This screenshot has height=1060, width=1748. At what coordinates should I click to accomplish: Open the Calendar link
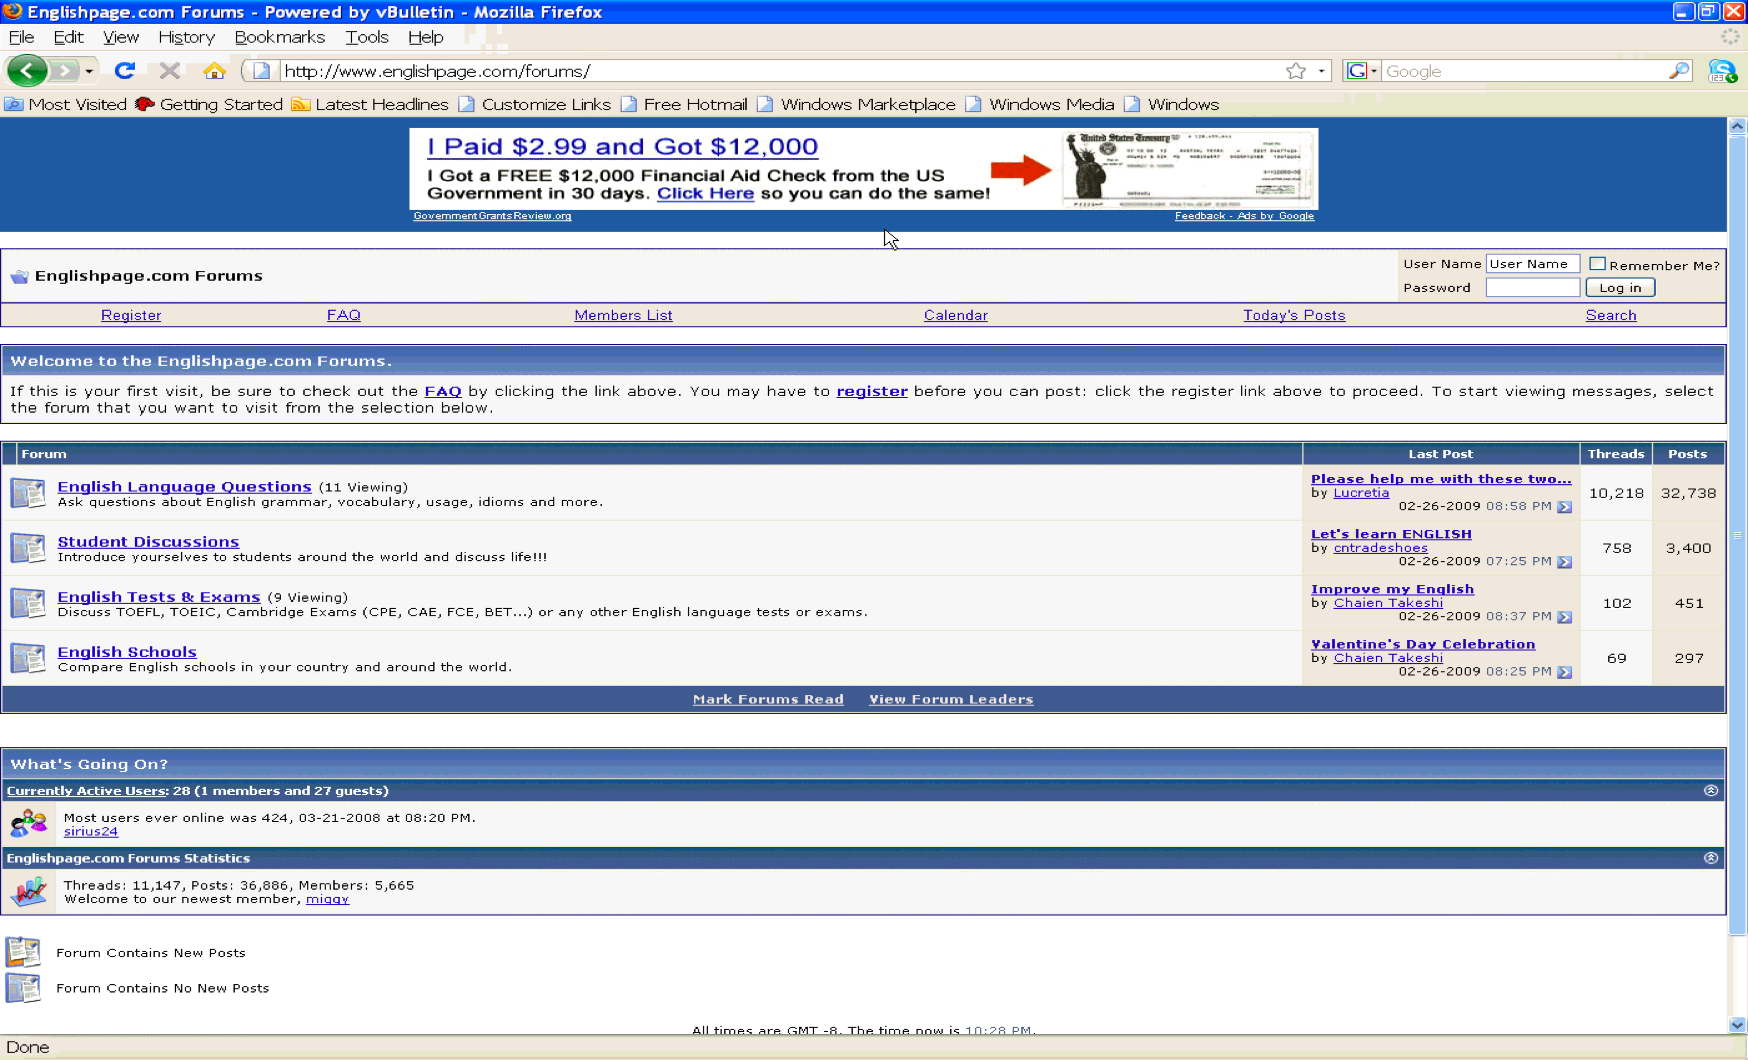coord(956,315)
